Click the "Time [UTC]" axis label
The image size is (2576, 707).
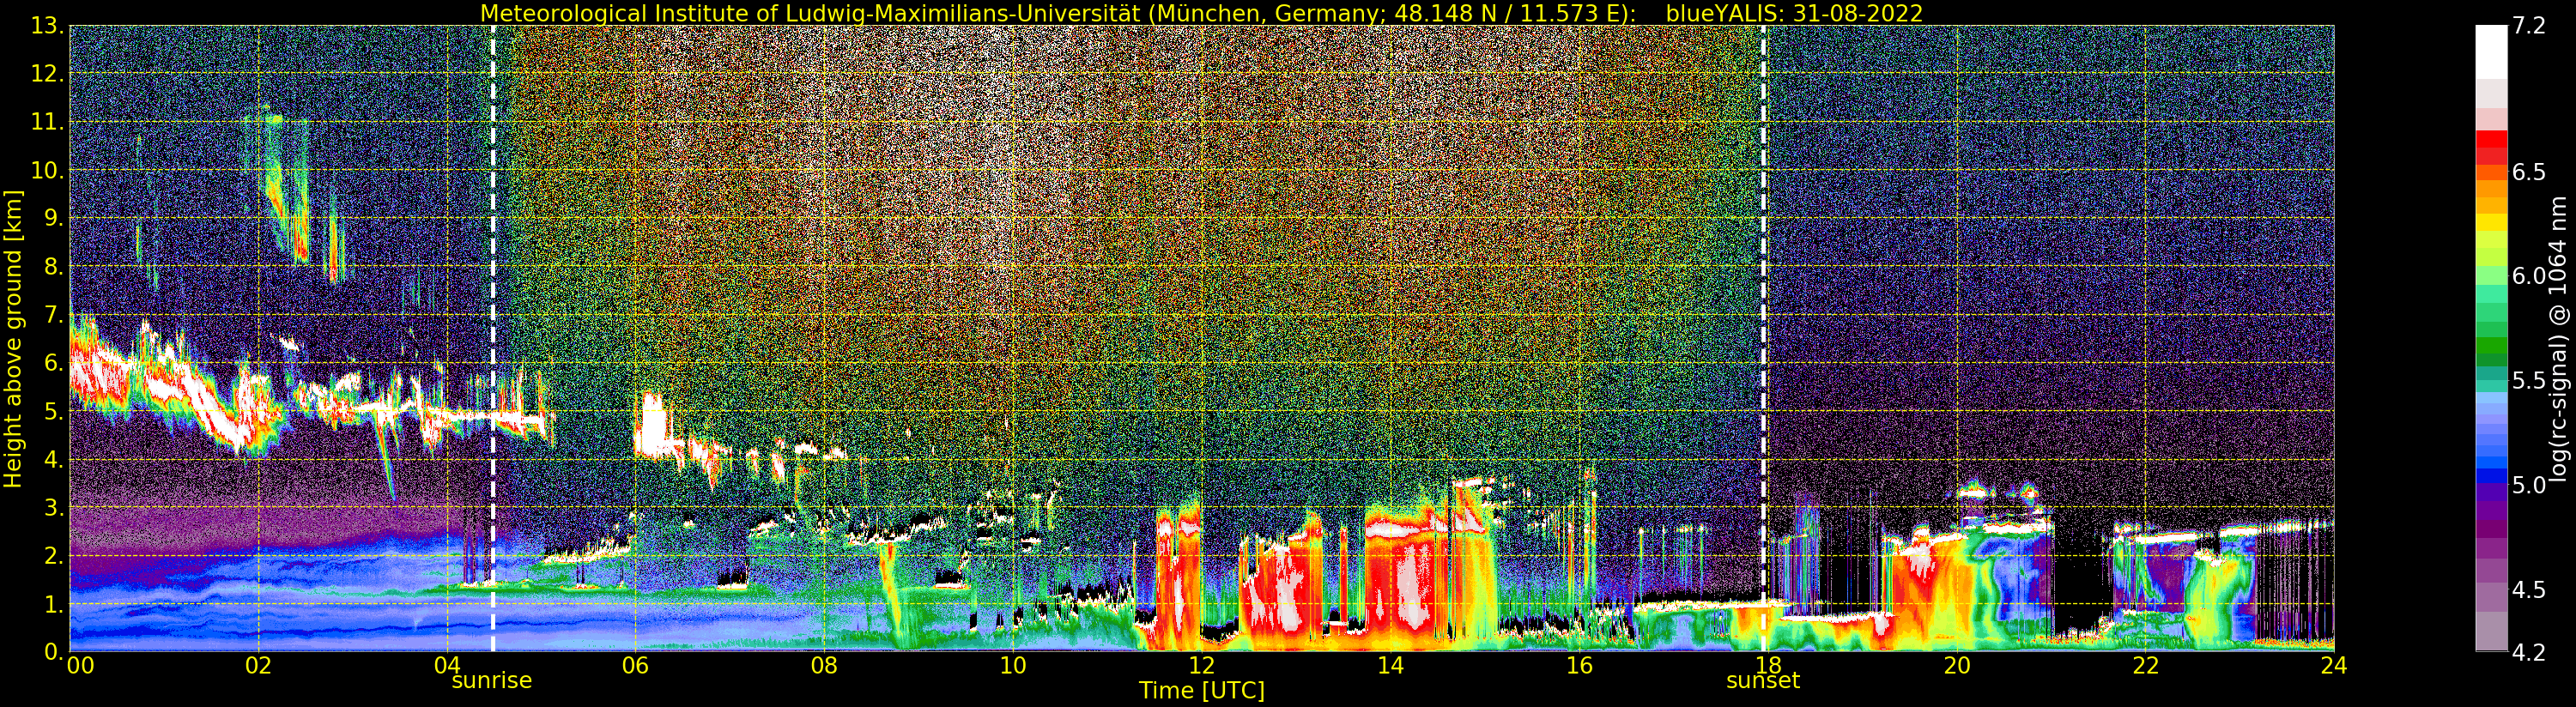tap(1202, 691)
